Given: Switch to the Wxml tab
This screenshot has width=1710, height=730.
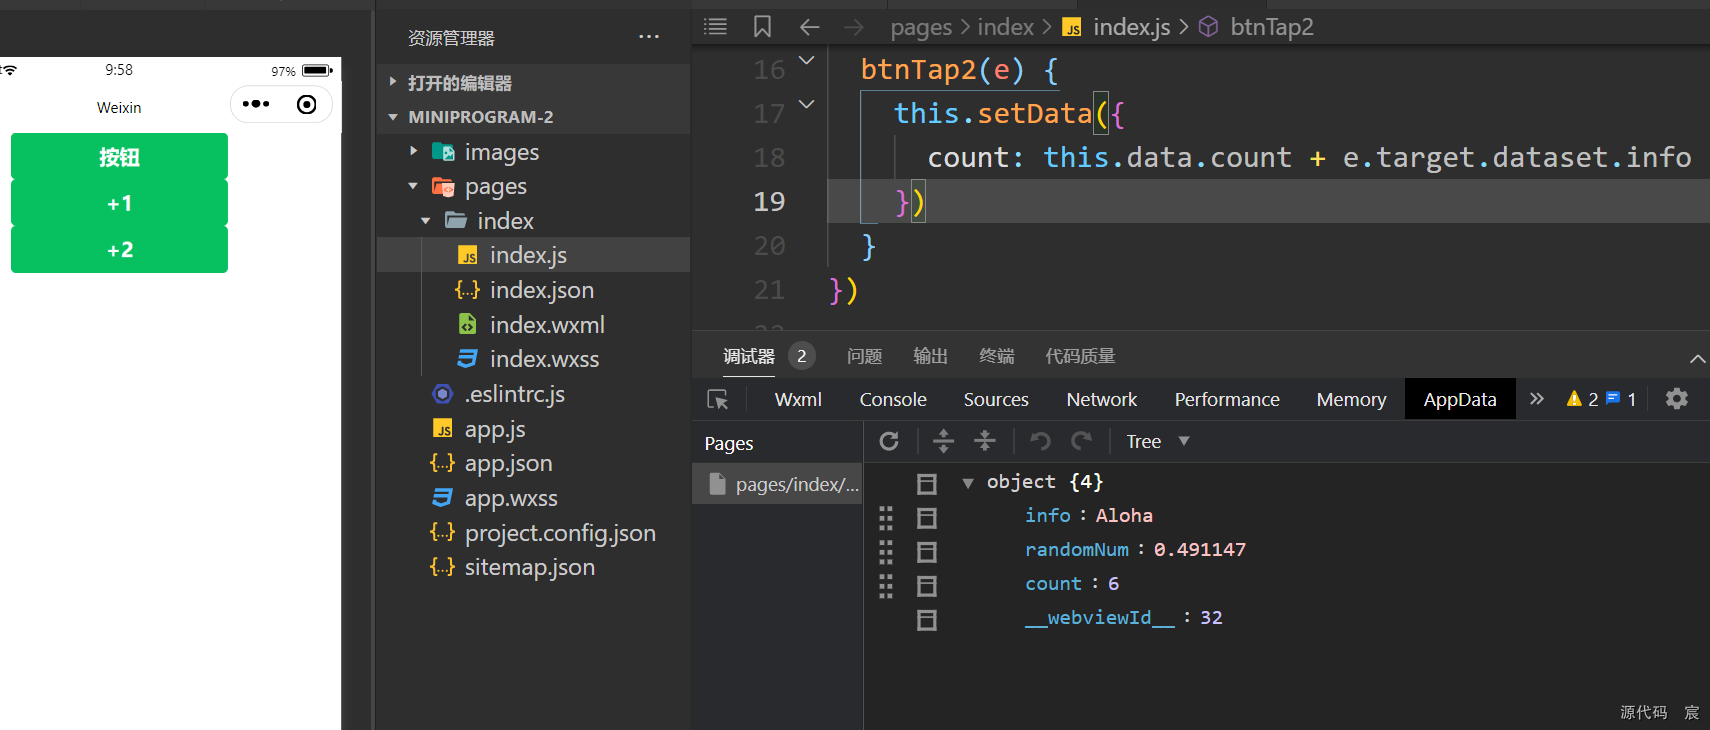Looking at the screenshot, I should pos(798,399).
